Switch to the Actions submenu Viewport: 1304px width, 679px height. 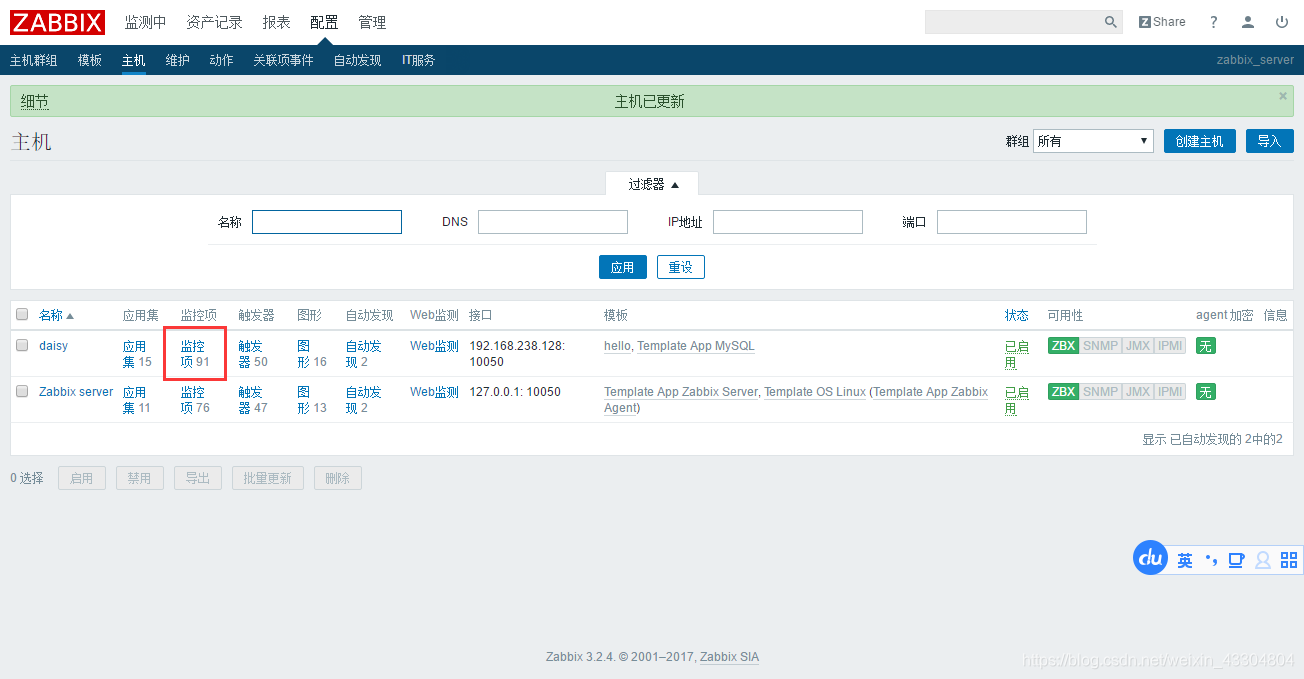click(x=221, y=60)
